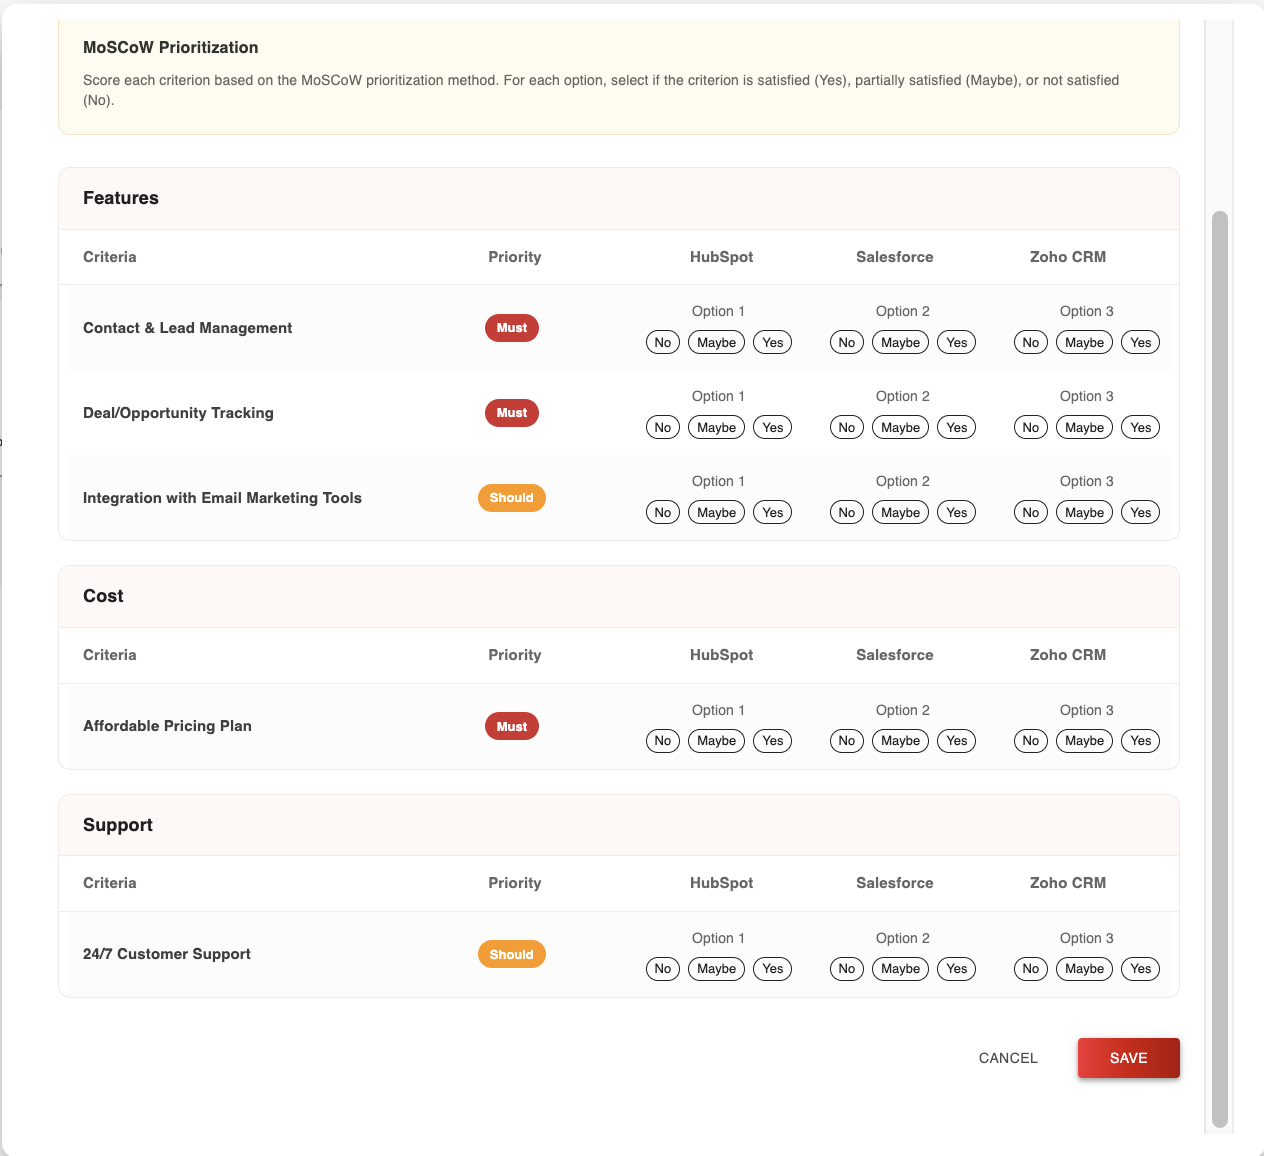Viewport: 1264px width, 1156px height.
Task: Click the Must badge for Deal/Opportunity Tracking
Action: pos(511,413)
